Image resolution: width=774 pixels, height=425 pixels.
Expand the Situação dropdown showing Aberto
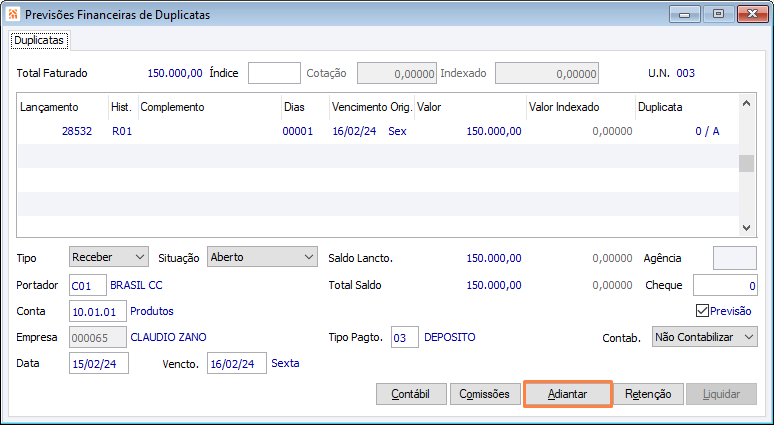[262, 257]
